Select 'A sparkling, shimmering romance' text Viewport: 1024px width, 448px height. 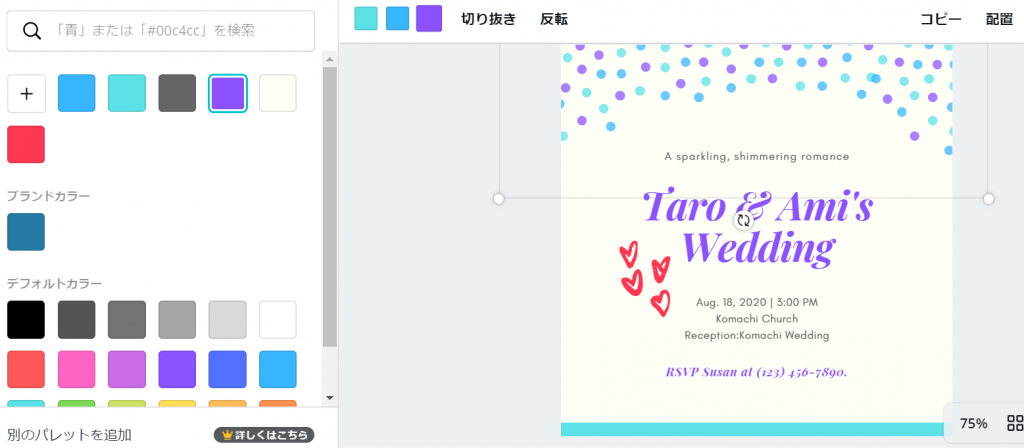[756, 157]
